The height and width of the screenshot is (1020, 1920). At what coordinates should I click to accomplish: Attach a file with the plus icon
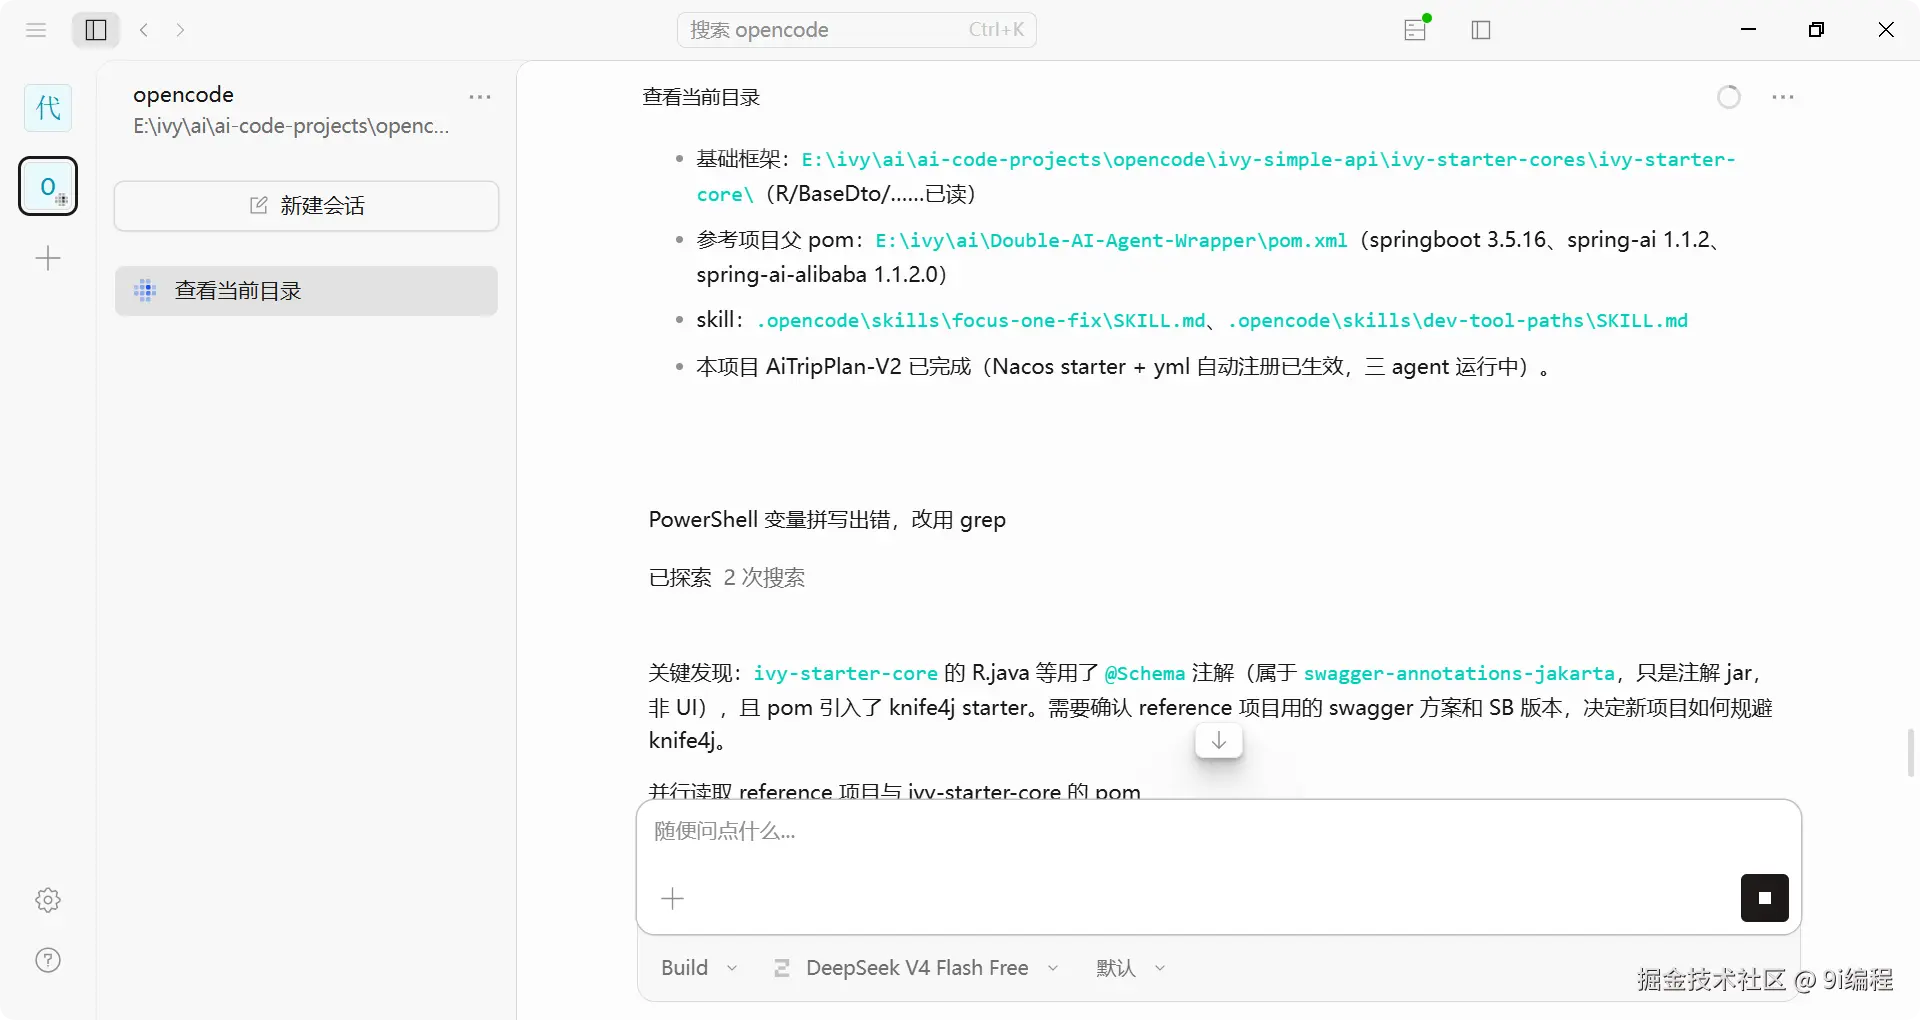tap(673, 899)
